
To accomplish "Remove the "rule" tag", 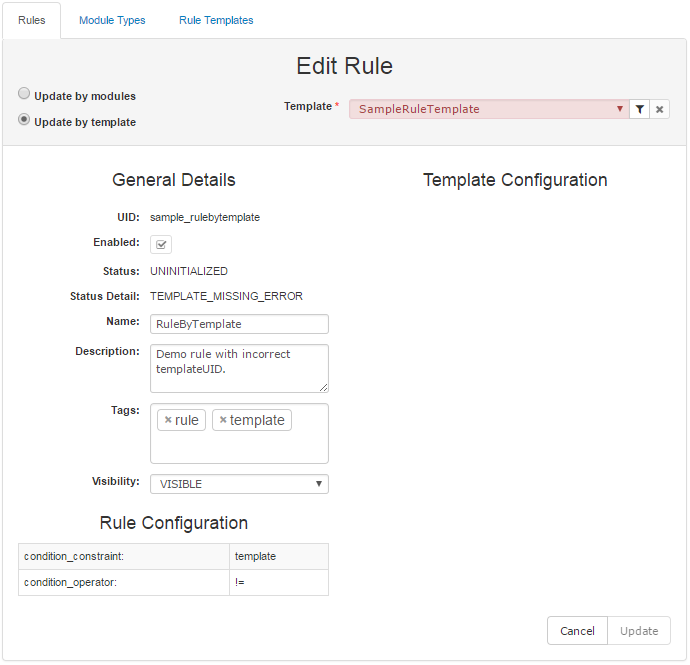I will coord(168,420).
